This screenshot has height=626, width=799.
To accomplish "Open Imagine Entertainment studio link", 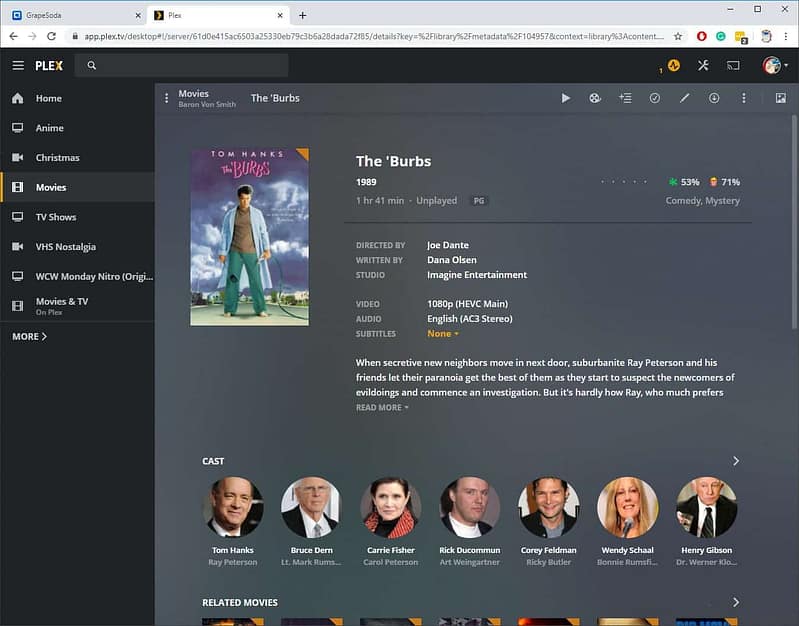I will pos(476,275).
